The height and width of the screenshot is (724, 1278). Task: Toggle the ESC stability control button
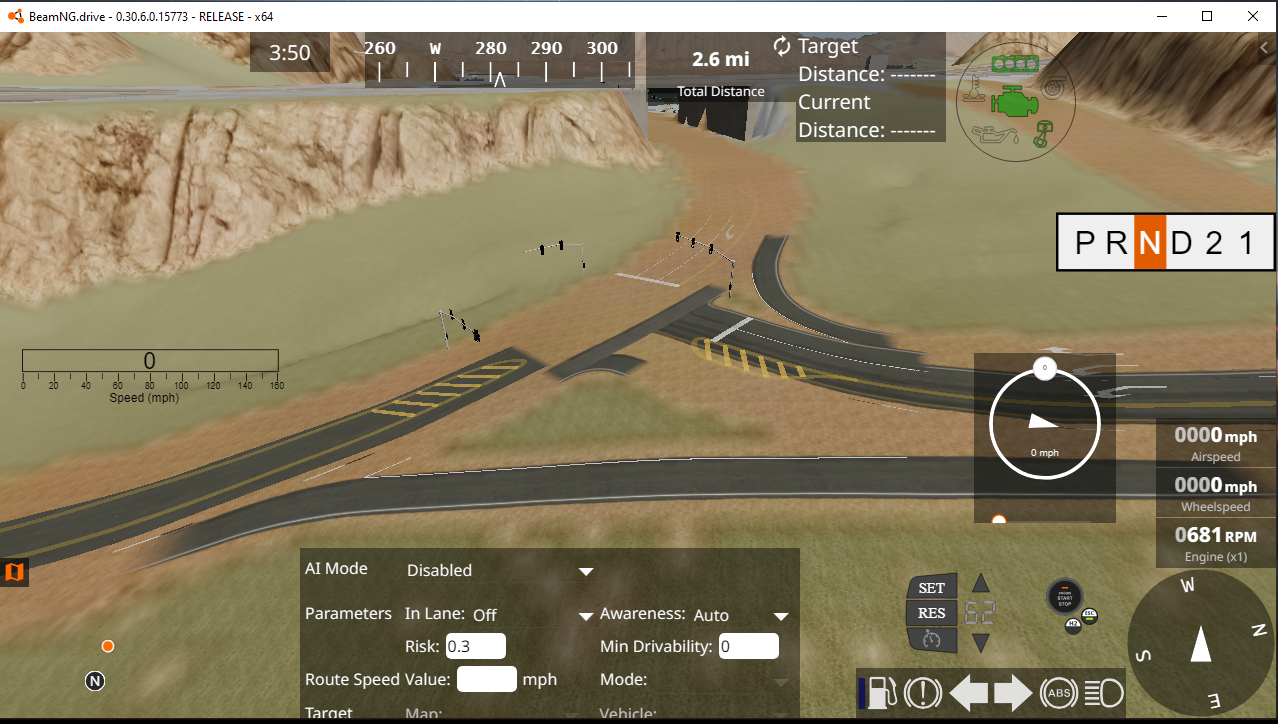1090,616
